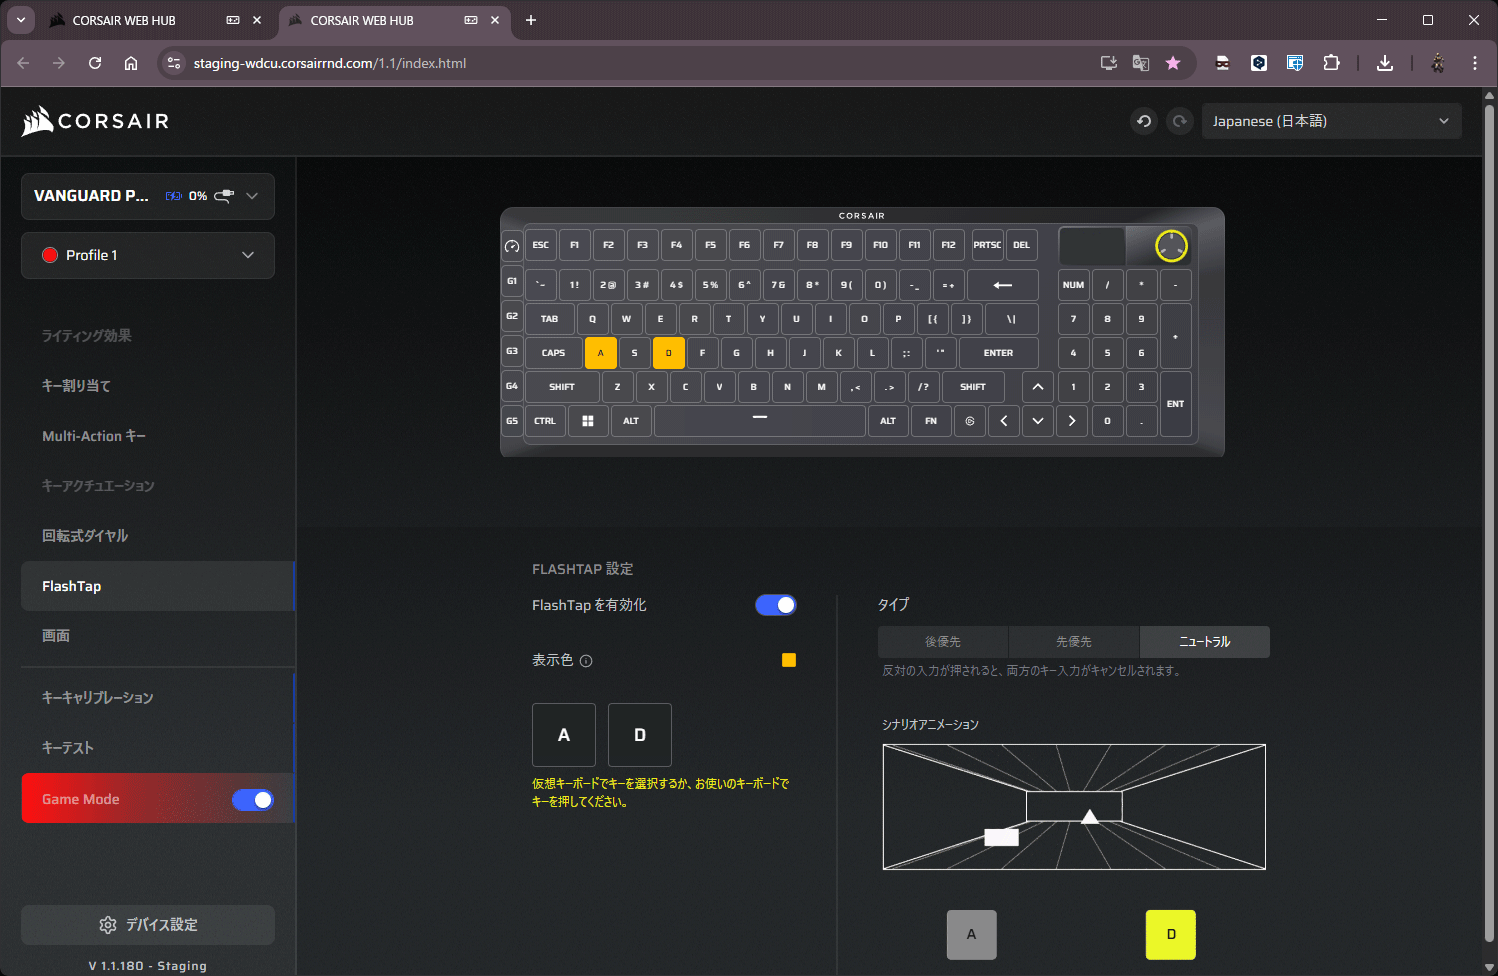Click the info icon beside 表示色
The width and height of the screenshot is (1498, 976).
click(586, 661)
